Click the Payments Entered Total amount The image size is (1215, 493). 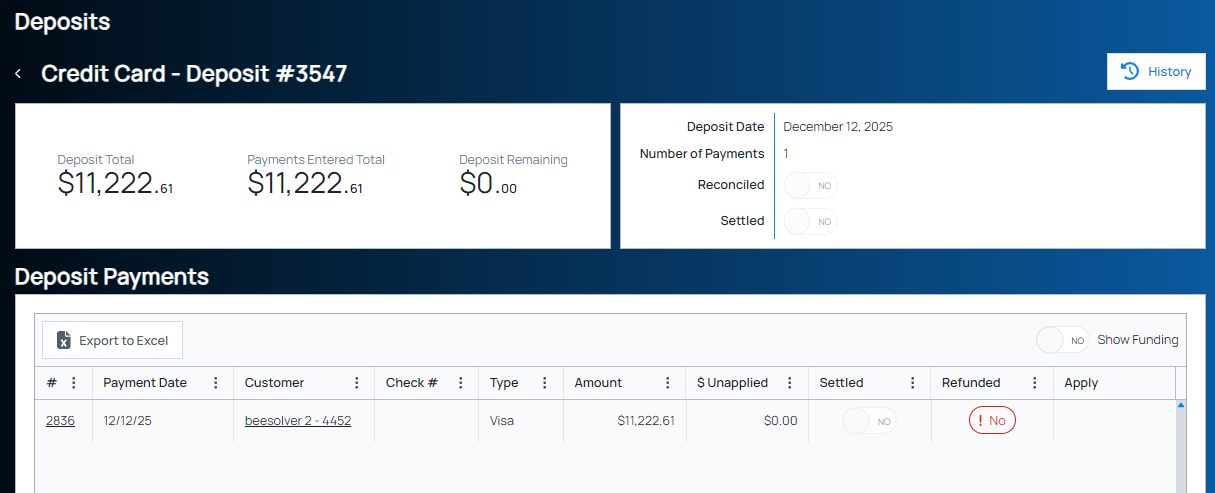point(305,183)
